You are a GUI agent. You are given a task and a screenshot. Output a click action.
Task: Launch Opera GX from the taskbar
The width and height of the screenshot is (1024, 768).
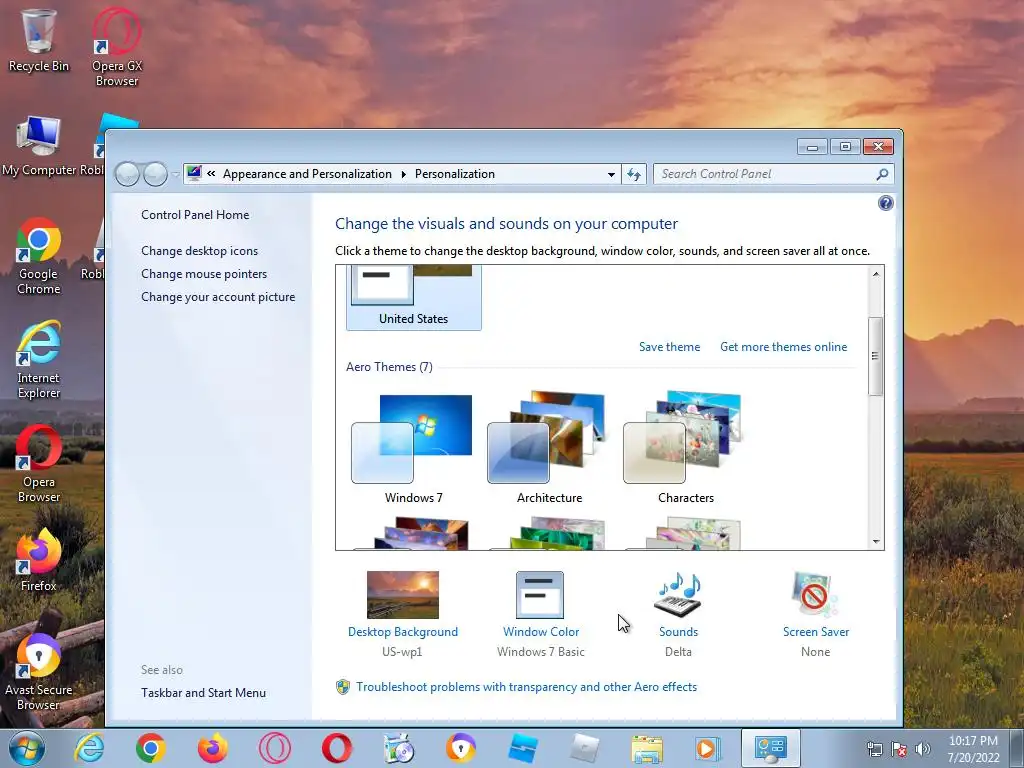[x=275, y=748]
